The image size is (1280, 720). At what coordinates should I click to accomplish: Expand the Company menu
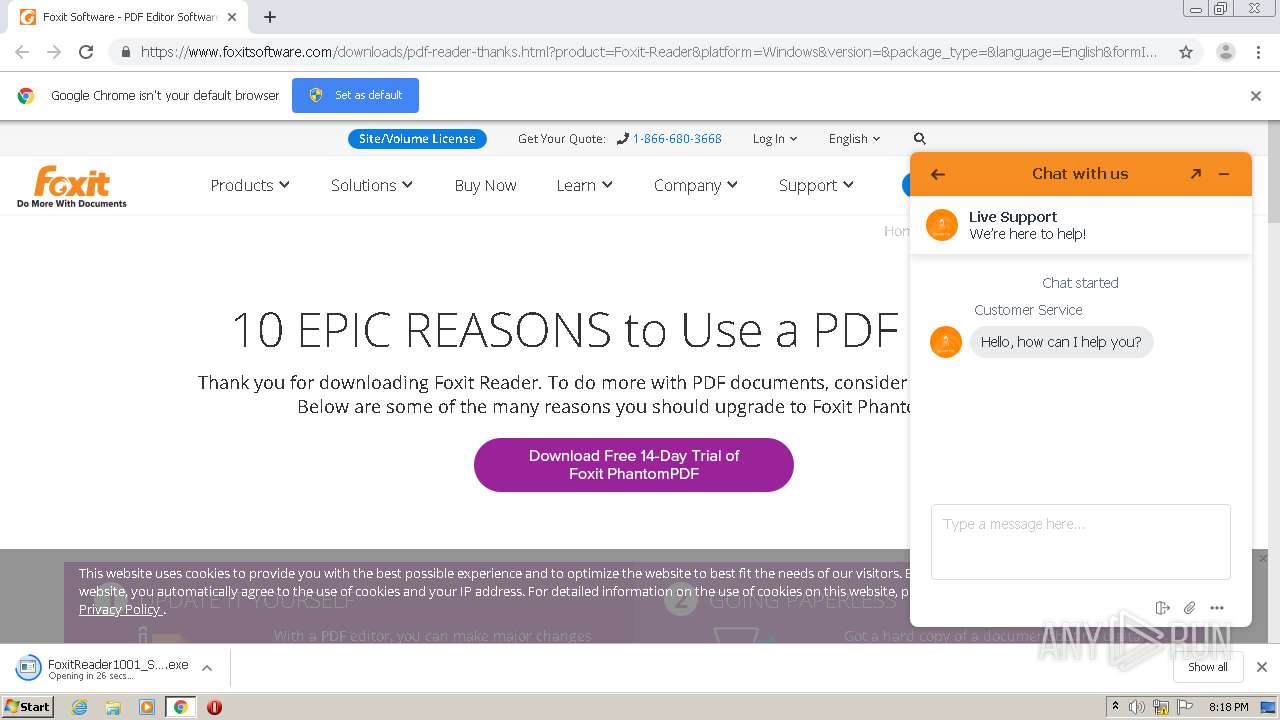coord(696,185)
